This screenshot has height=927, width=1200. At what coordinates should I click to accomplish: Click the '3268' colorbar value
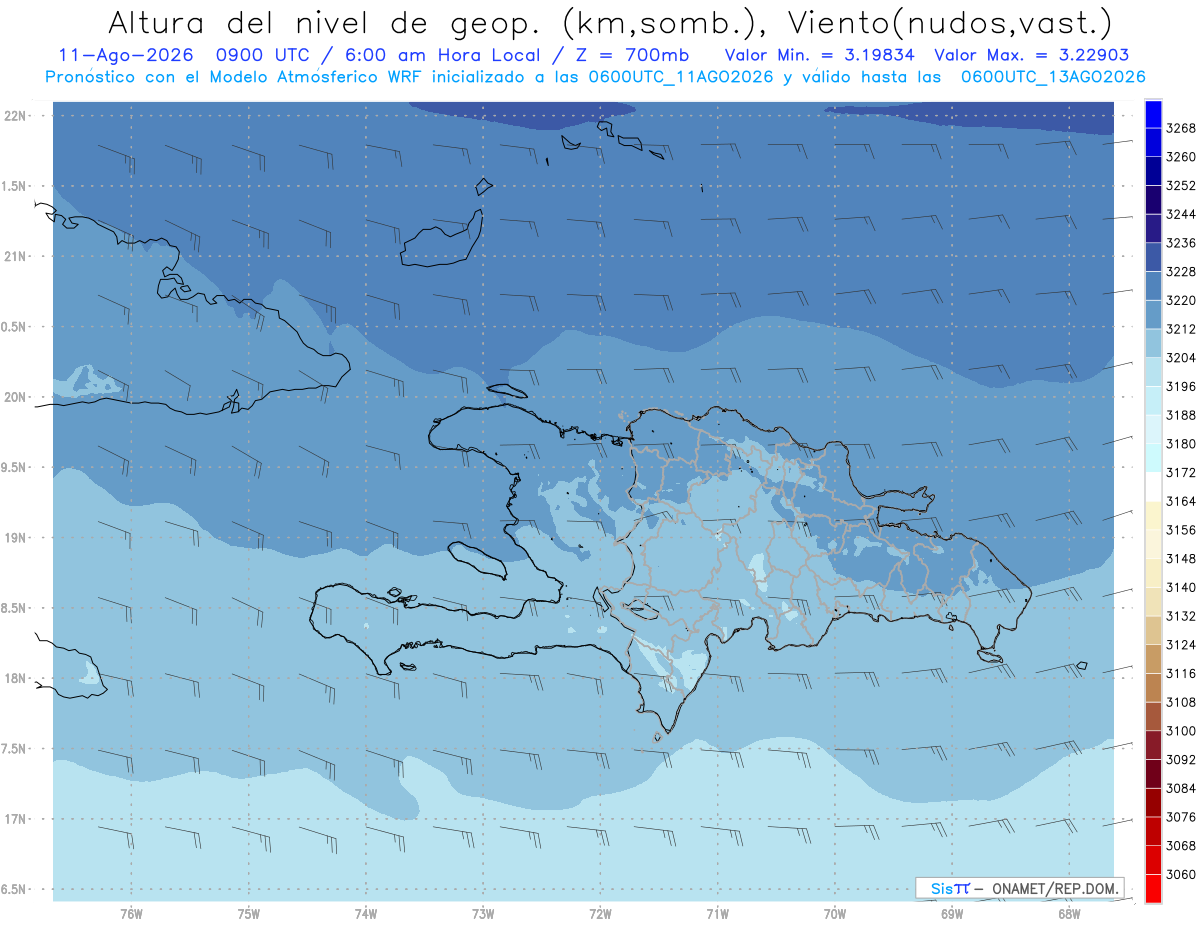pyautogui.click(x=1181, y=129)
